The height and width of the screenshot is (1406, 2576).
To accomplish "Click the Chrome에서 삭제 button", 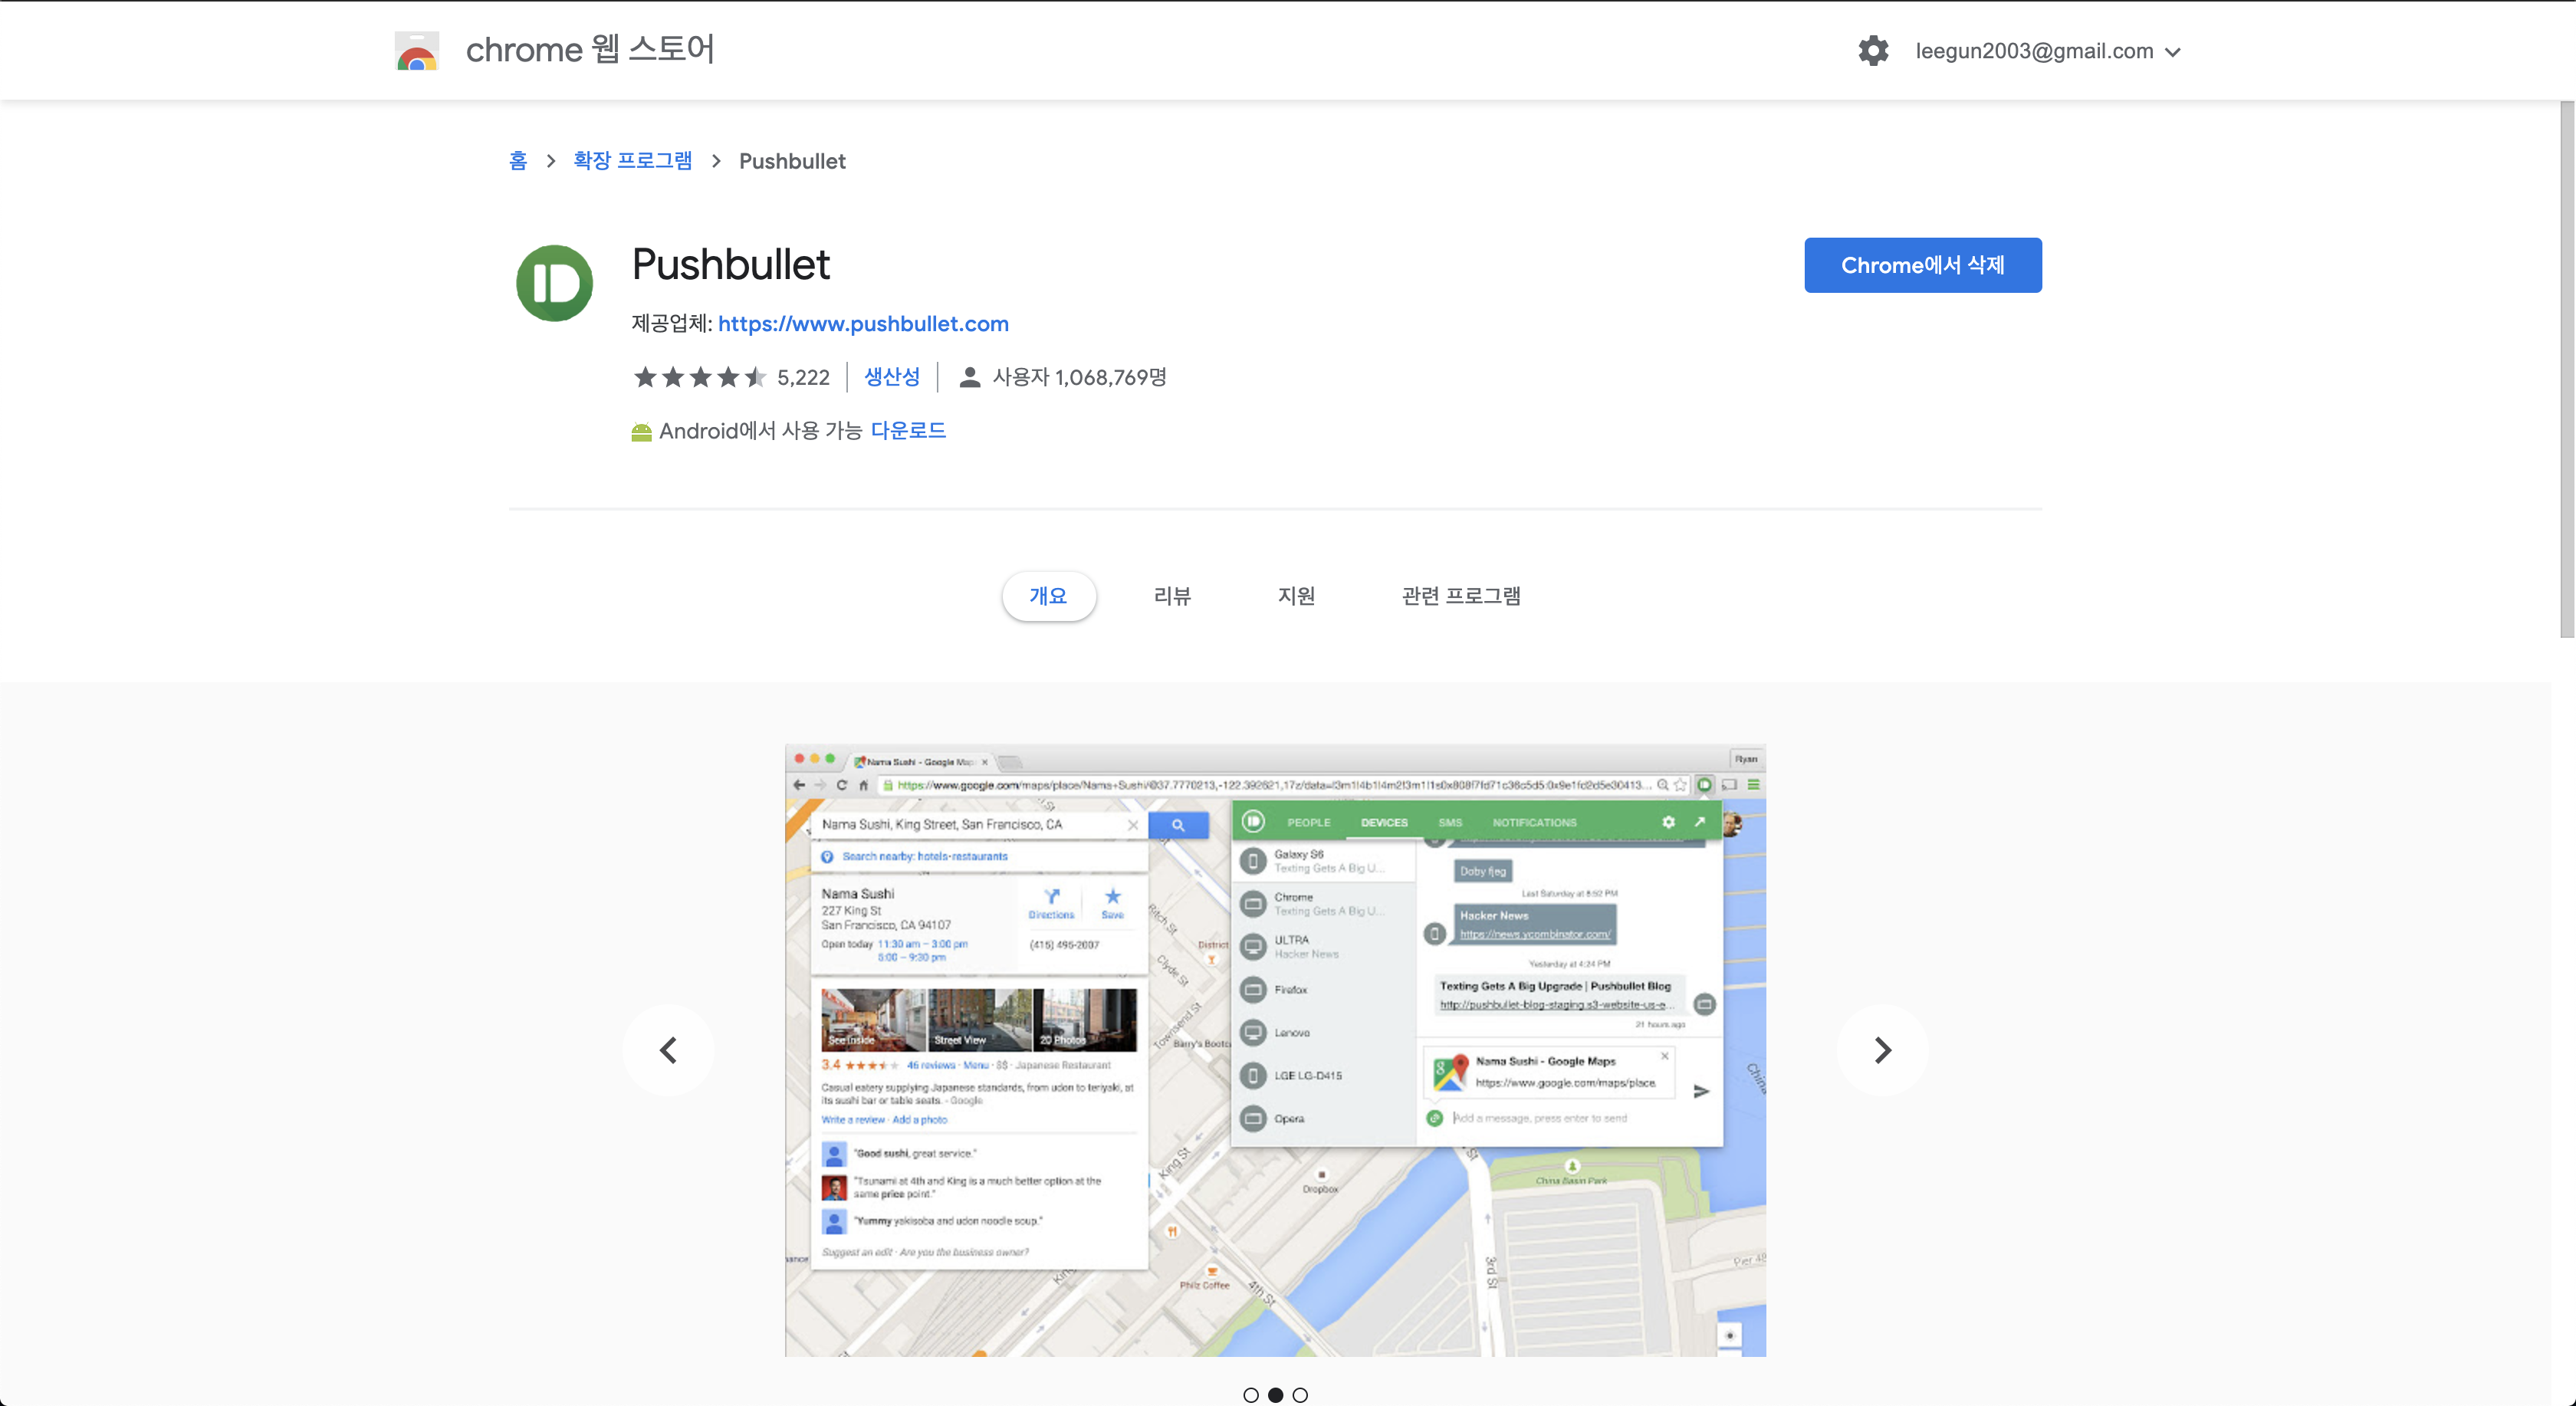I will [x=1922, y=265].
